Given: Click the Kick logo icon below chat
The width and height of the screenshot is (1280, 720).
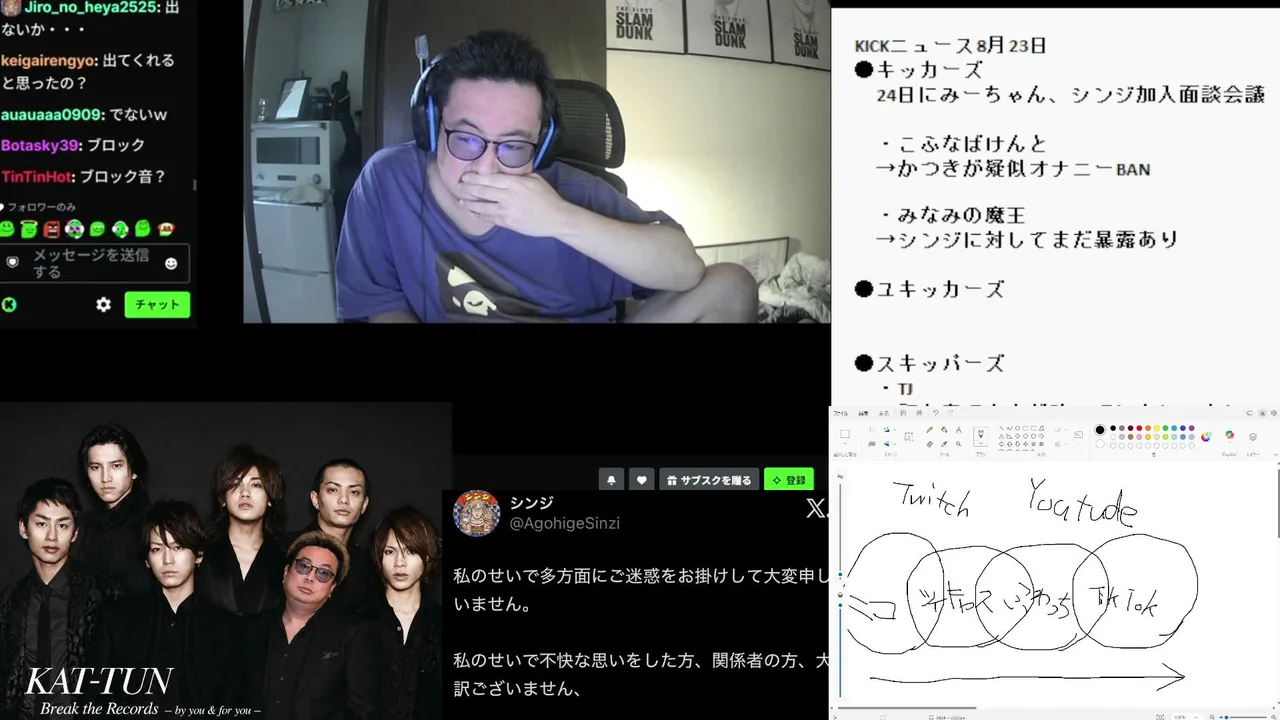Looking at the screenshot, I should [x=9, y=305].
